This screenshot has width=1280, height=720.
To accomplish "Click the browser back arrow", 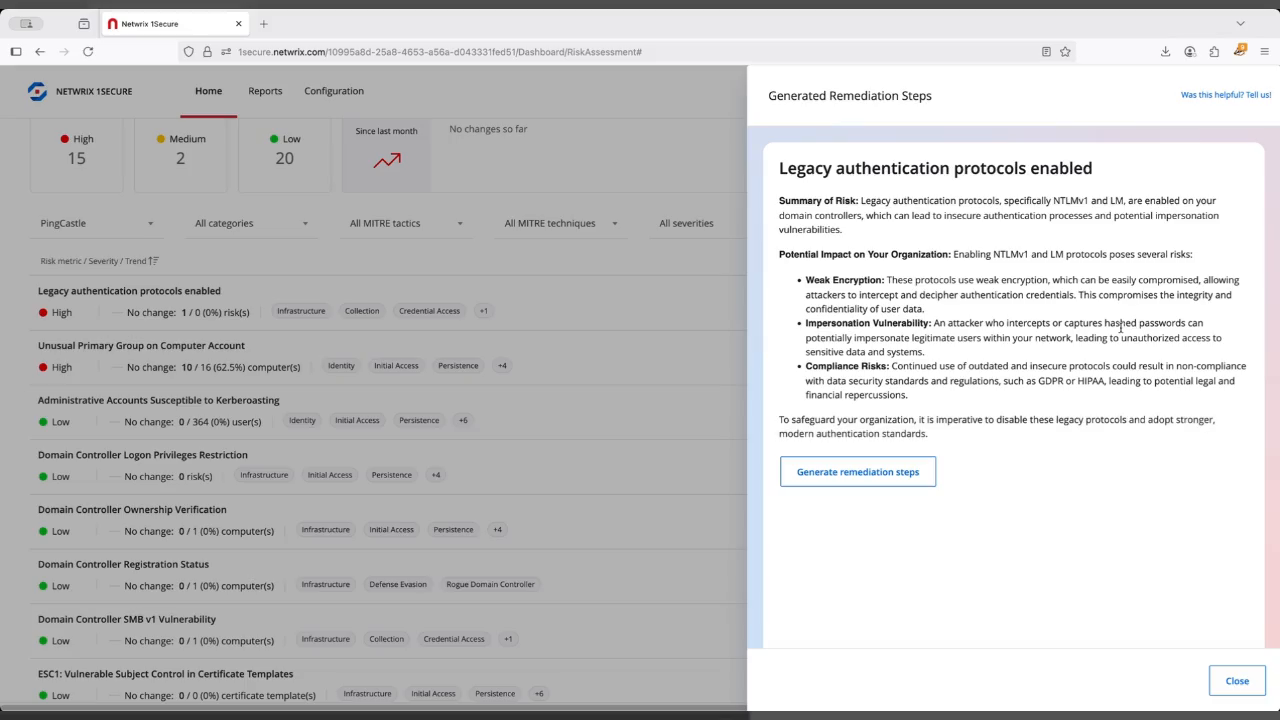I will tap(40, 52).
